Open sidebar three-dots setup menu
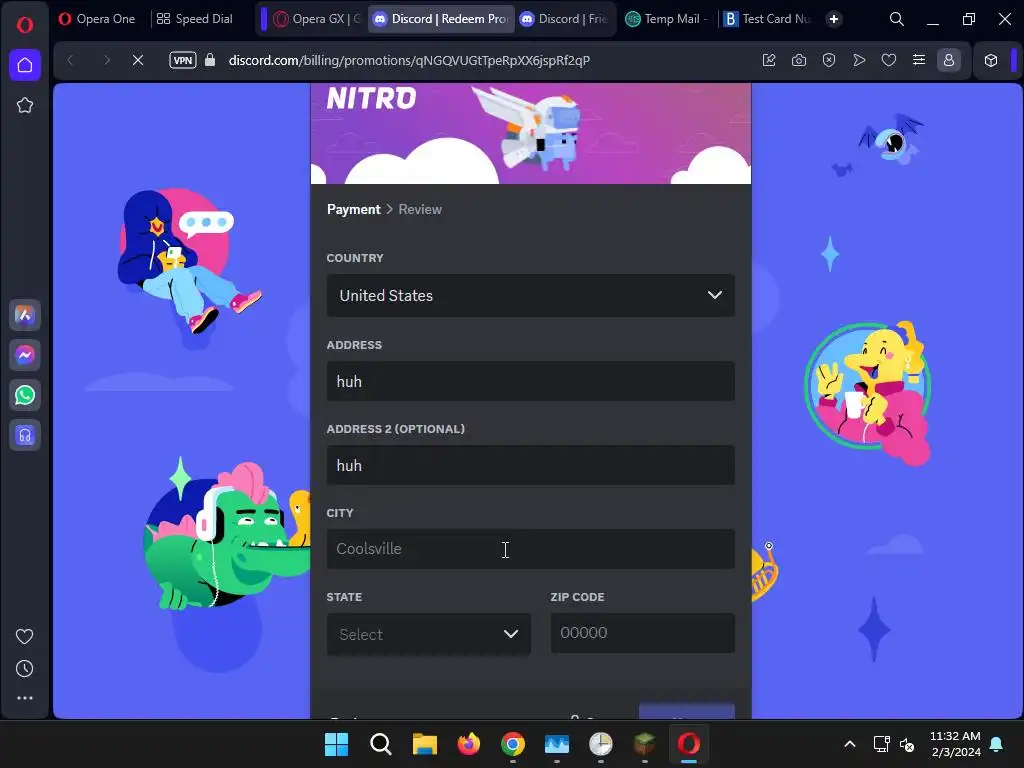The width and height of the screenshot is (1024, 768). [x=25, y=698]
